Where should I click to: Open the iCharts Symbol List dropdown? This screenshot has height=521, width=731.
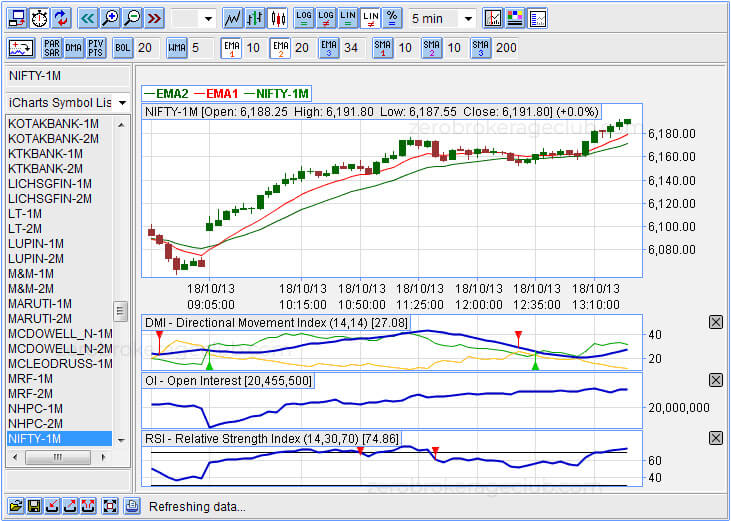[68, 103]
